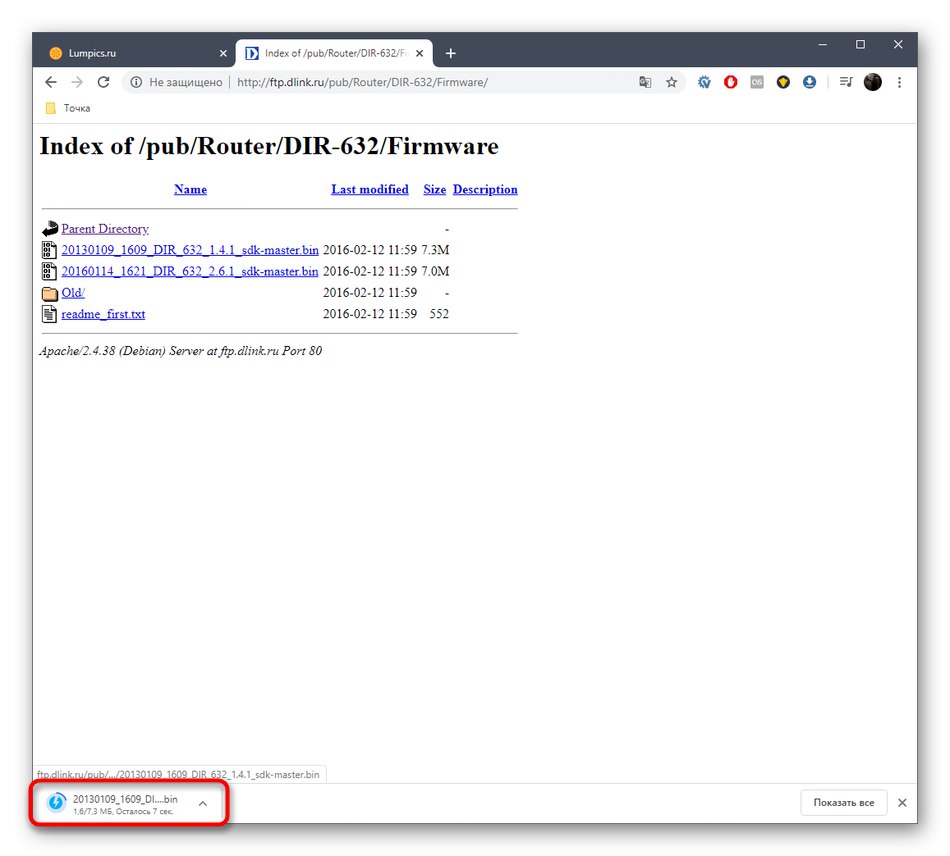Viewport: 950px width, 856px height.
Task: Open the blue gear extension icon
Action: (x=704, y=82)
